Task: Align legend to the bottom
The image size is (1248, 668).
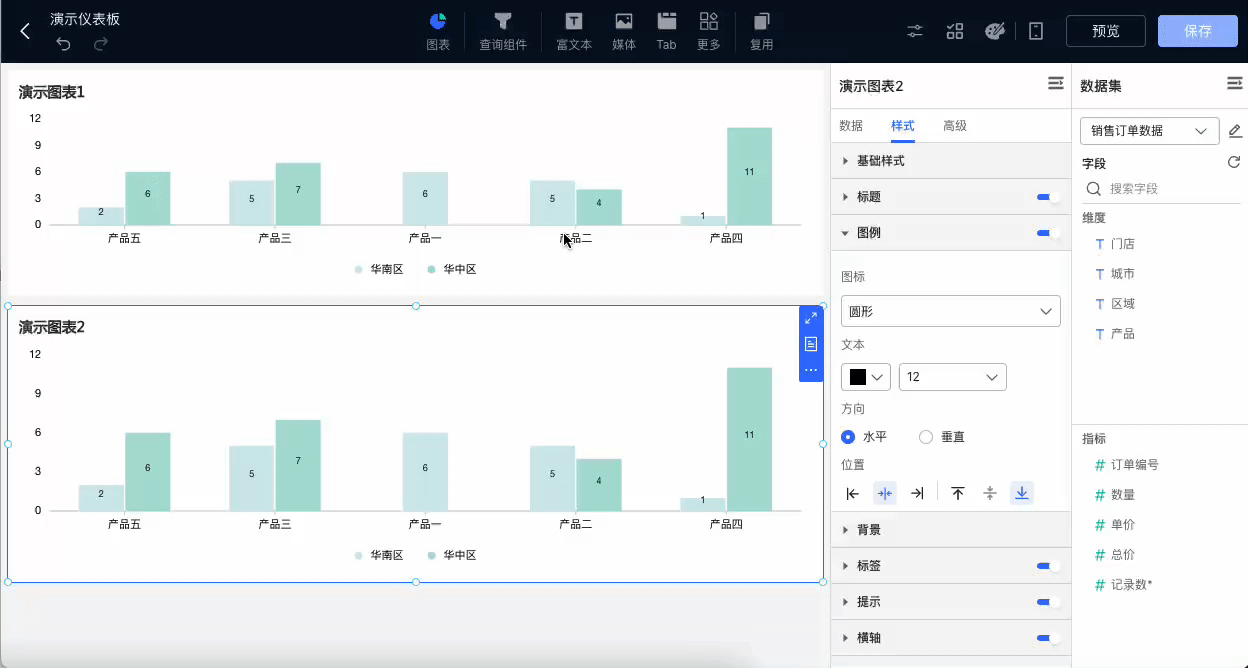Action: [1022, 493]
